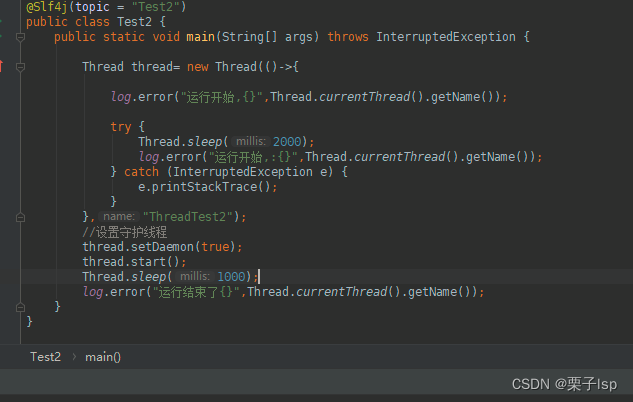Collapse the lambda at the 'new Thread(()->{' line
633x402 pixels.
[20, 67]
